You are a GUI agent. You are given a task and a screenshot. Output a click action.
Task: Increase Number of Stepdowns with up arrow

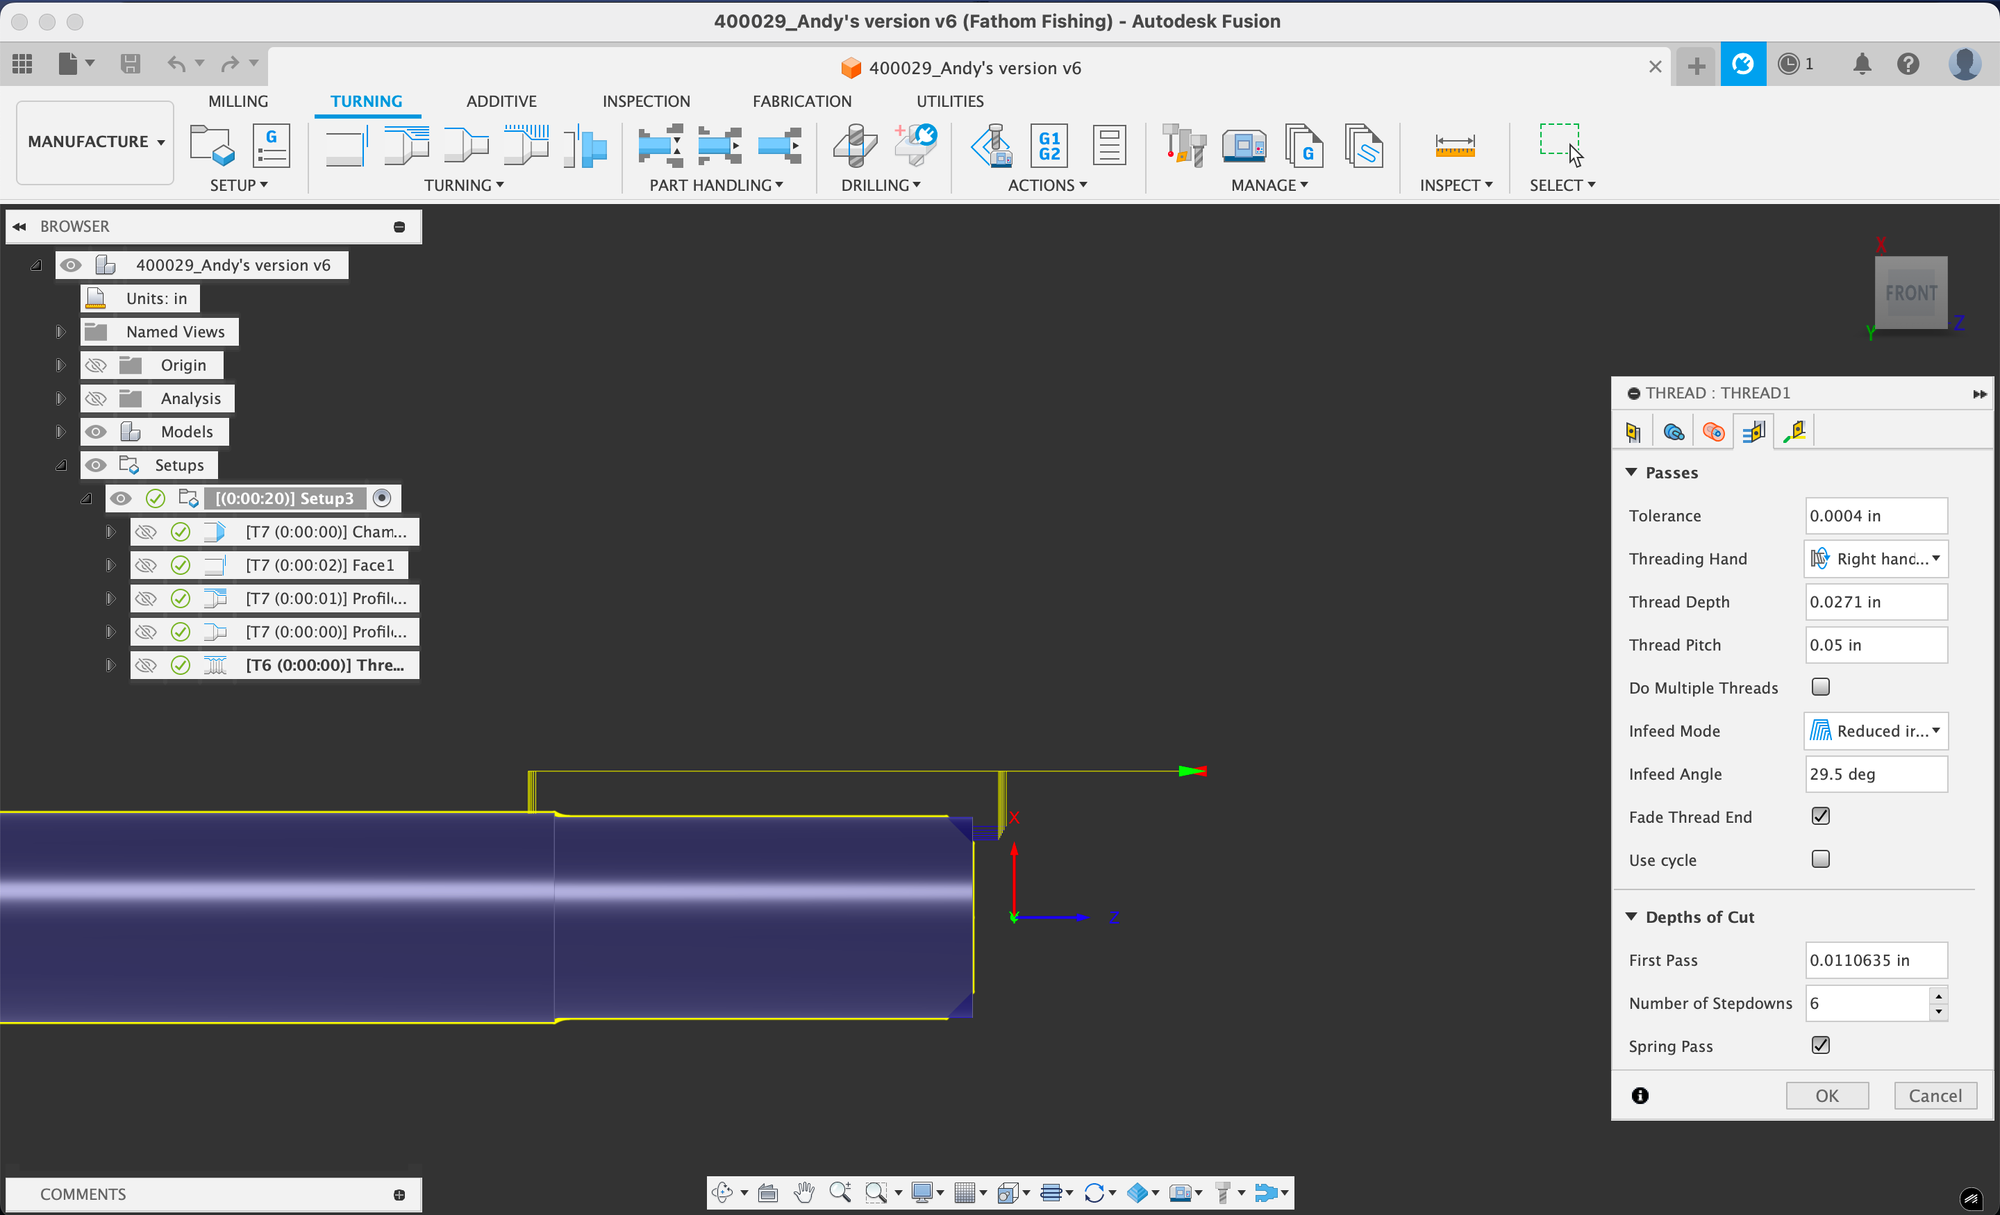coord(1939,995)
